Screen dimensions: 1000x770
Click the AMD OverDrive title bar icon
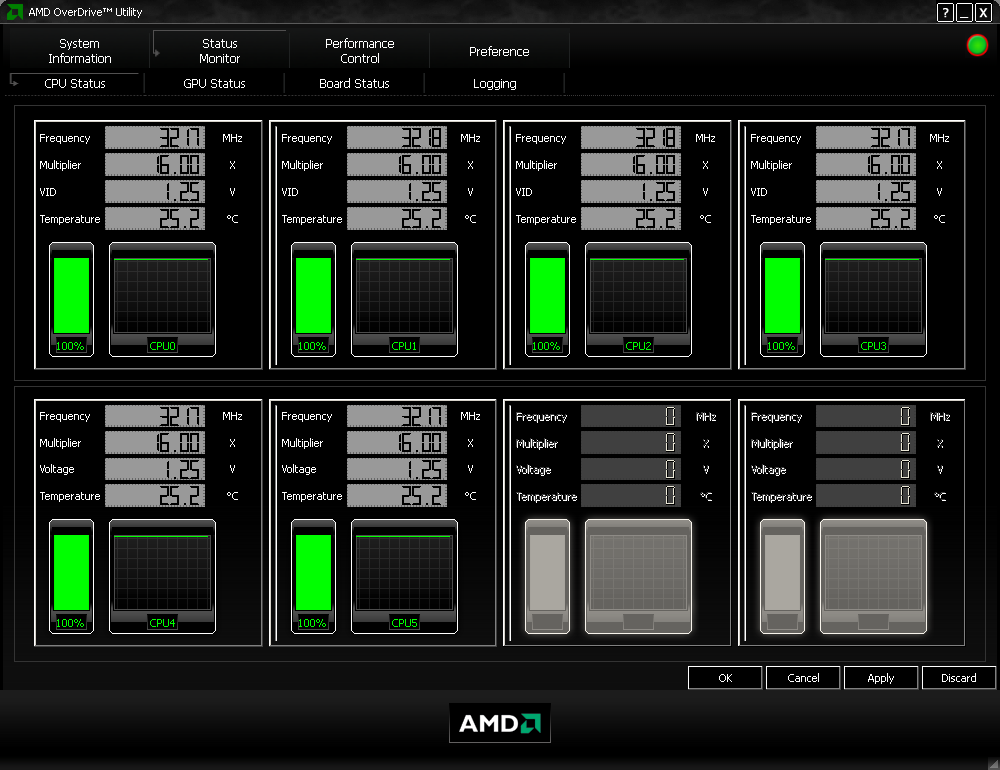(x=15, y=11)
